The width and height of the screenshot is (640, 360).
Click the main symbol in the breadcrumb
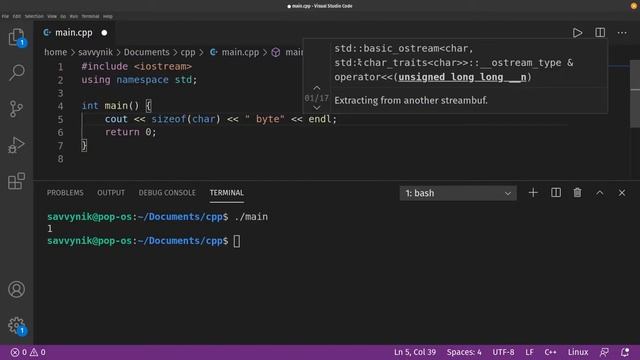click(x=288, y=52)
